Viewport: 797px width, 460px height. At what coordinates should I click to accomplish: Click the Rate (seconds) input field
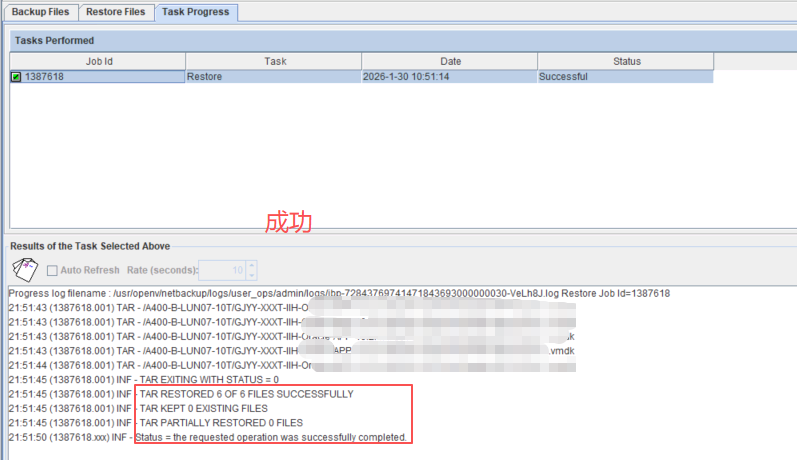tap(222, 271)
